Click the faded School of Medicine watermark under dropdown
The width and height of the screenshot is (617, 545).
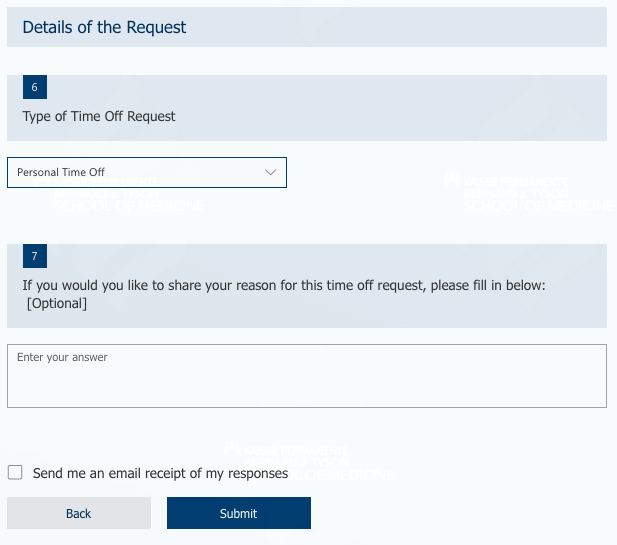tap(129, 206)
